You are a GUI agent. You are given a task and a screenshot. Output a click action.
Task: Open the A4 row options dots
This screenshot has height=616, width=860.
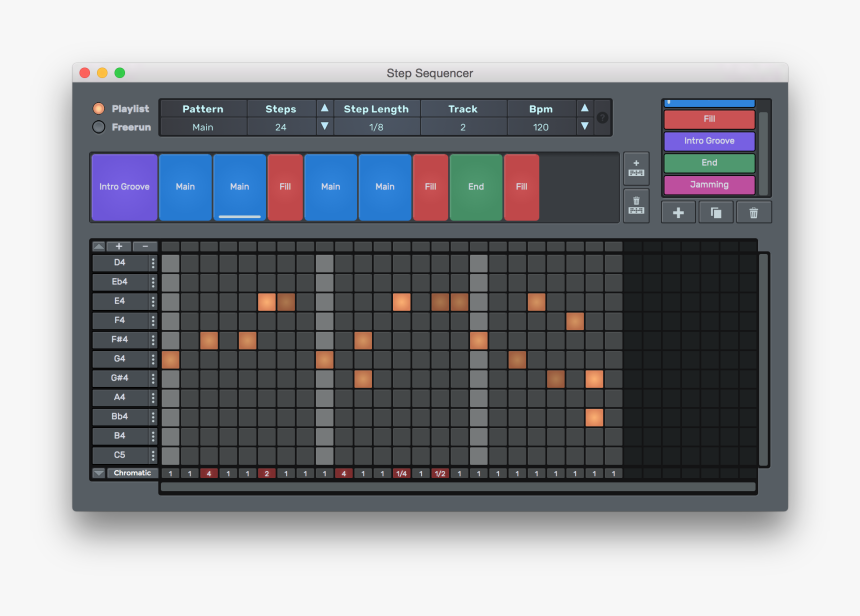click(x=153, y=398)
